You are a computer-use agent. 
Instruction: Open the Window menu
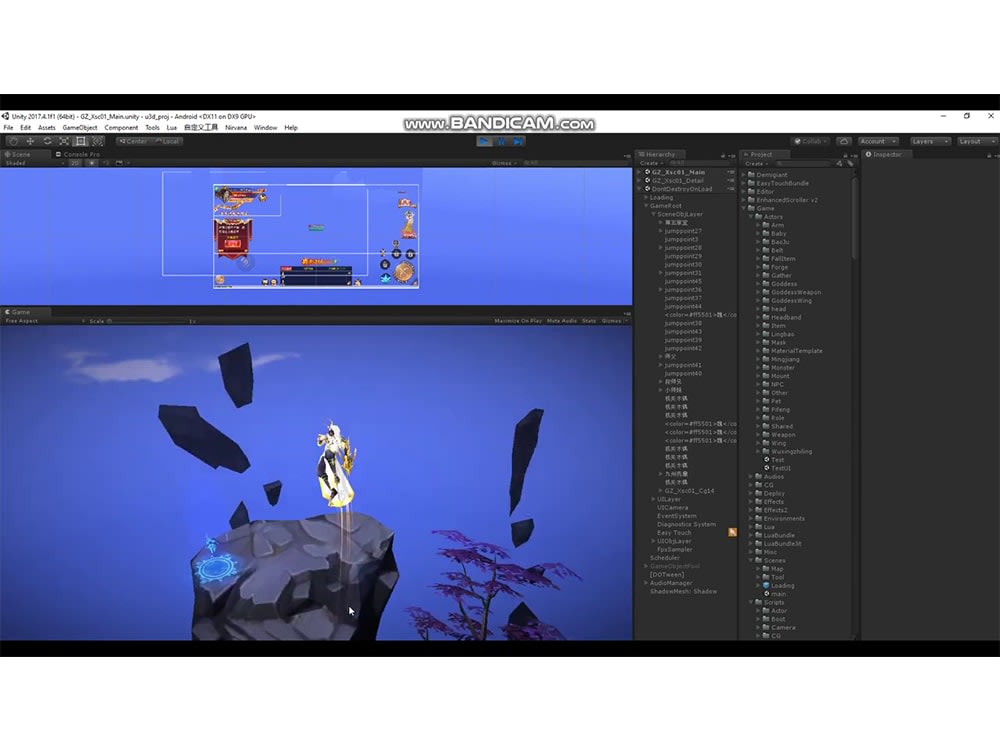click(x=264, y=127)
